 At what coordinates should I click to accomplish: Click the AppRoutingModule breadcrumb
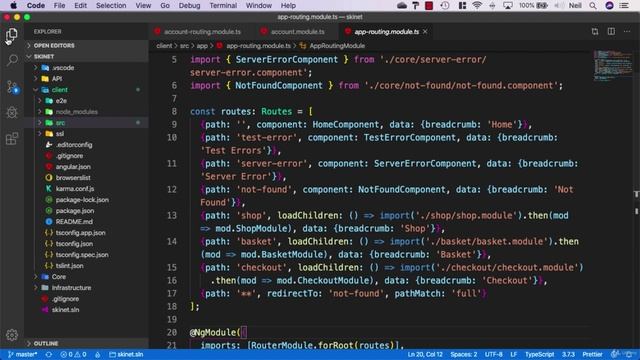[x=337, y=46]
